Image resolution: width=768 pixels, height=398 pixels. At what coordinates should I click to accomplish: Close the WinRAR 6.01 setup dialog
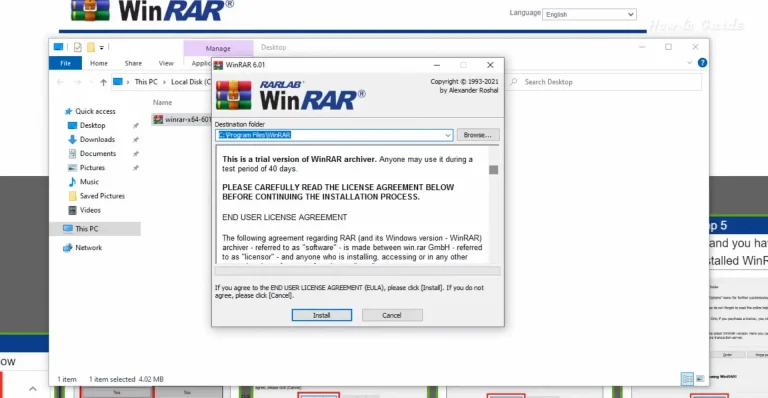490,65
